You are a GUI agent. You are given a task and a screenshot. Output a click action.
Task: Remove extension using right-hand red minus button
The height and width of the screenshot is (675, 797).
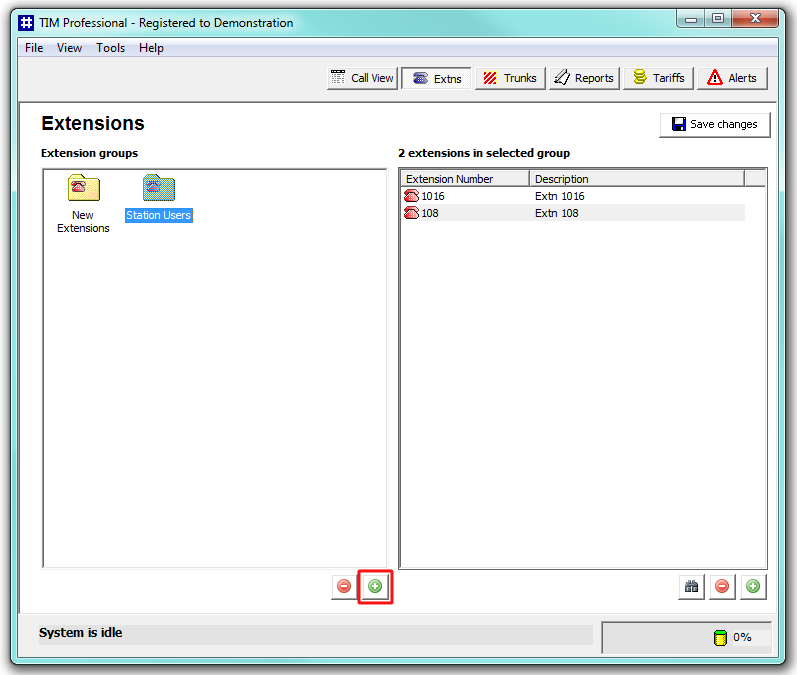click(722, 587)
